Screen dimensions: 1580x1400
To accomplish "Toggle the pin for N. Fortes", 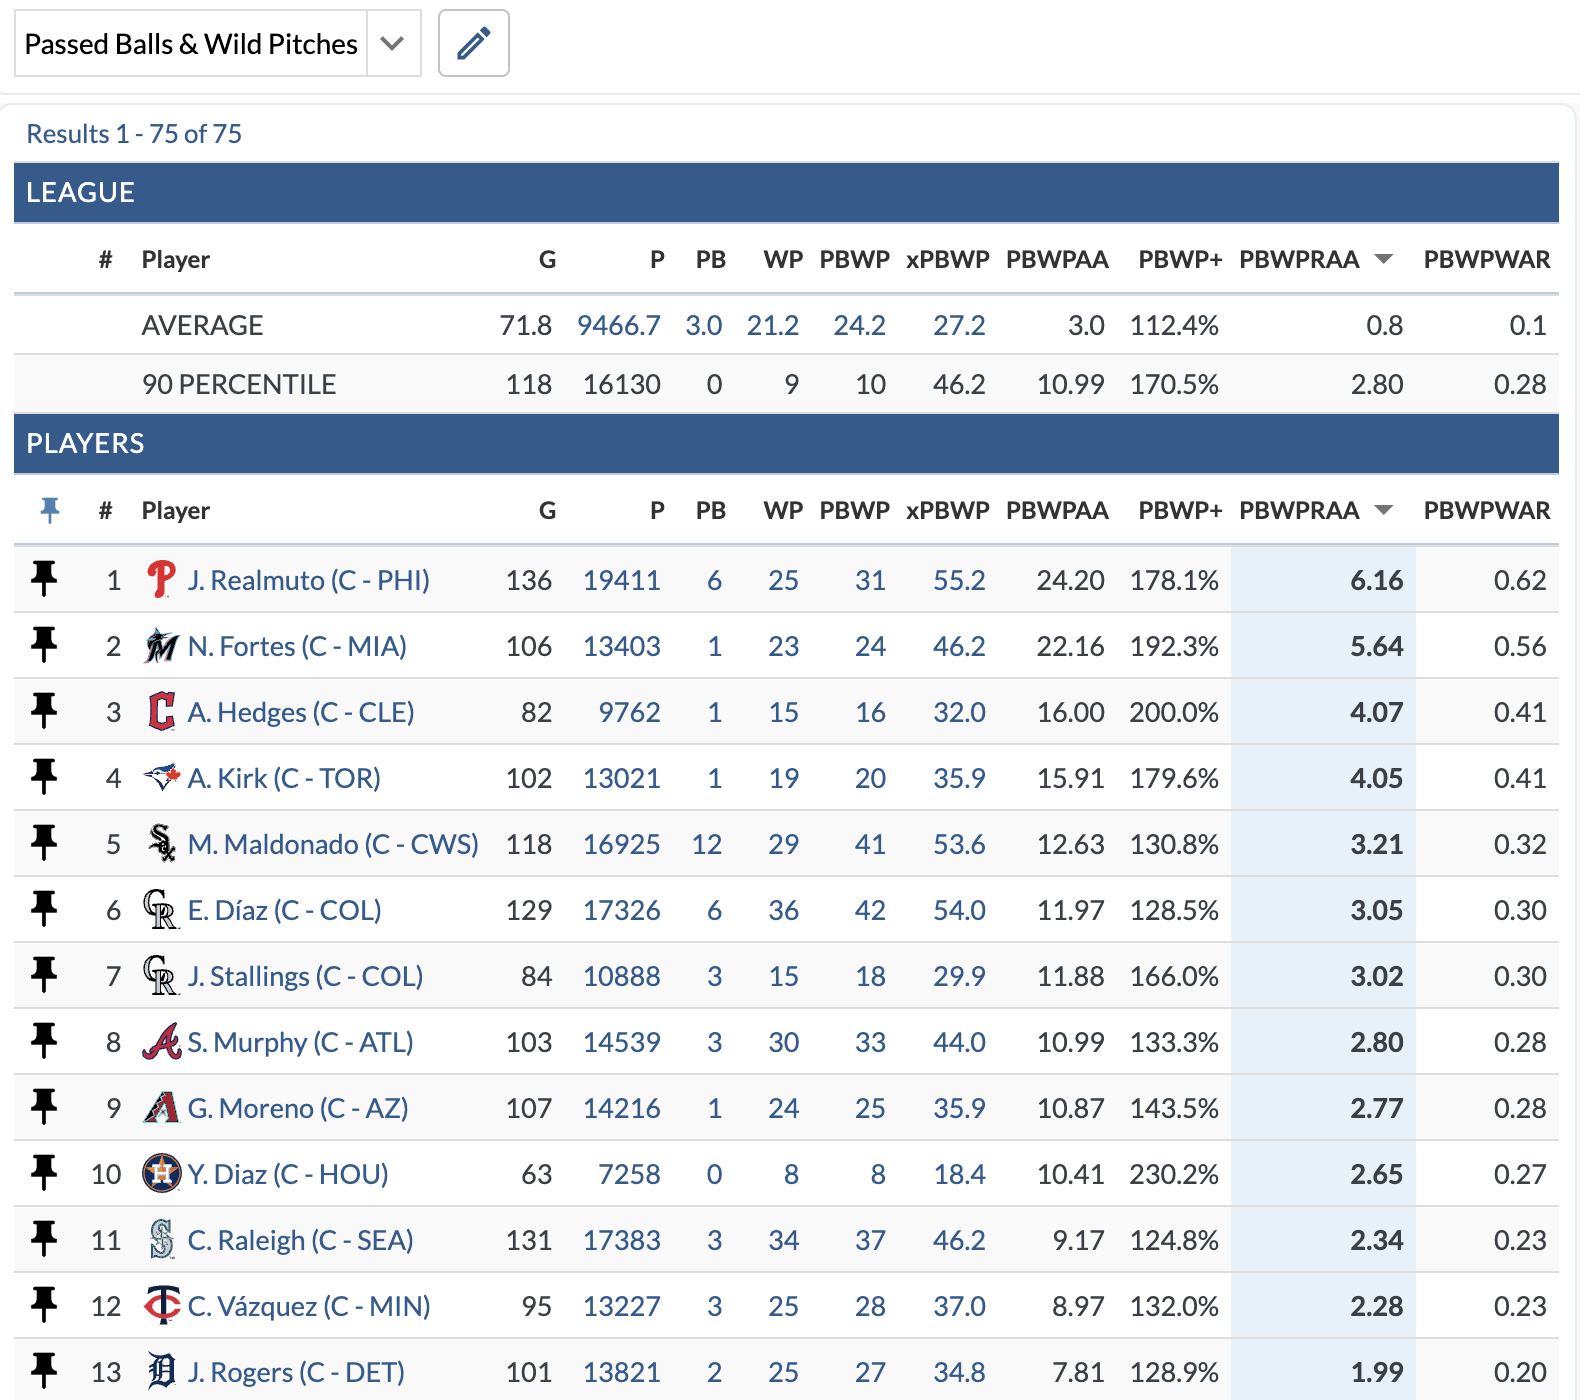I will pos(44,645).
